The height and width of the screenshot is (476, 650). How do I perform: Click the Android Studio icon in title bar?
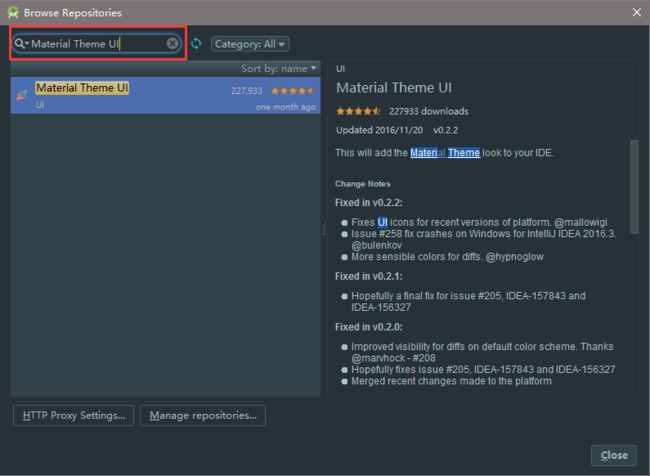tap(13, 12)
